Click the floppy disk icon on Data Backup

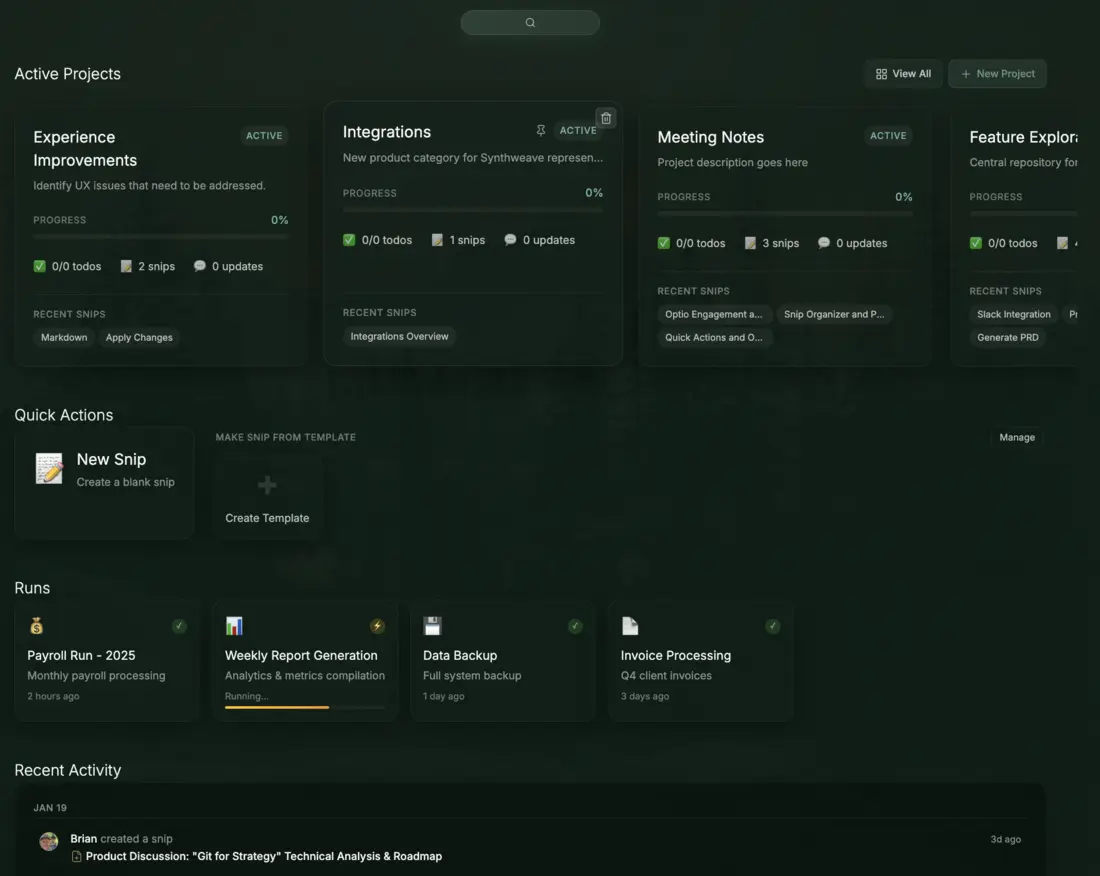433,625
